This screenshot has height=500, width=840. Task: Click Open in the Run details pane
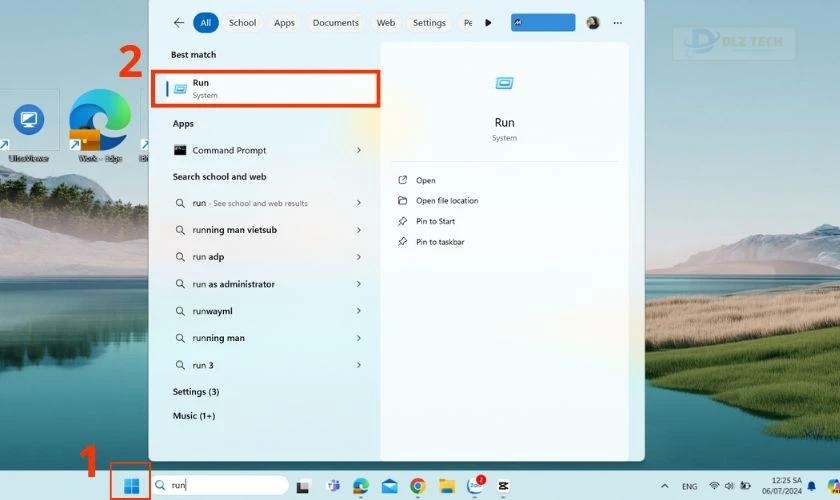(426, 180)
